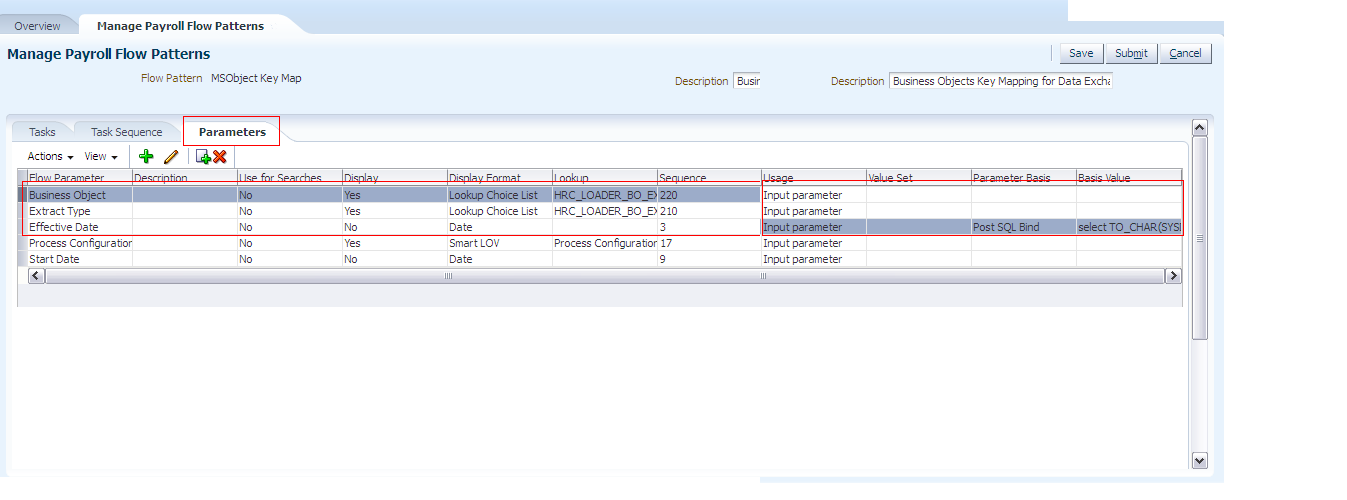Click the page vertical scrollbar thumb
1347x500 pixels.
(x=1200, y=238)
